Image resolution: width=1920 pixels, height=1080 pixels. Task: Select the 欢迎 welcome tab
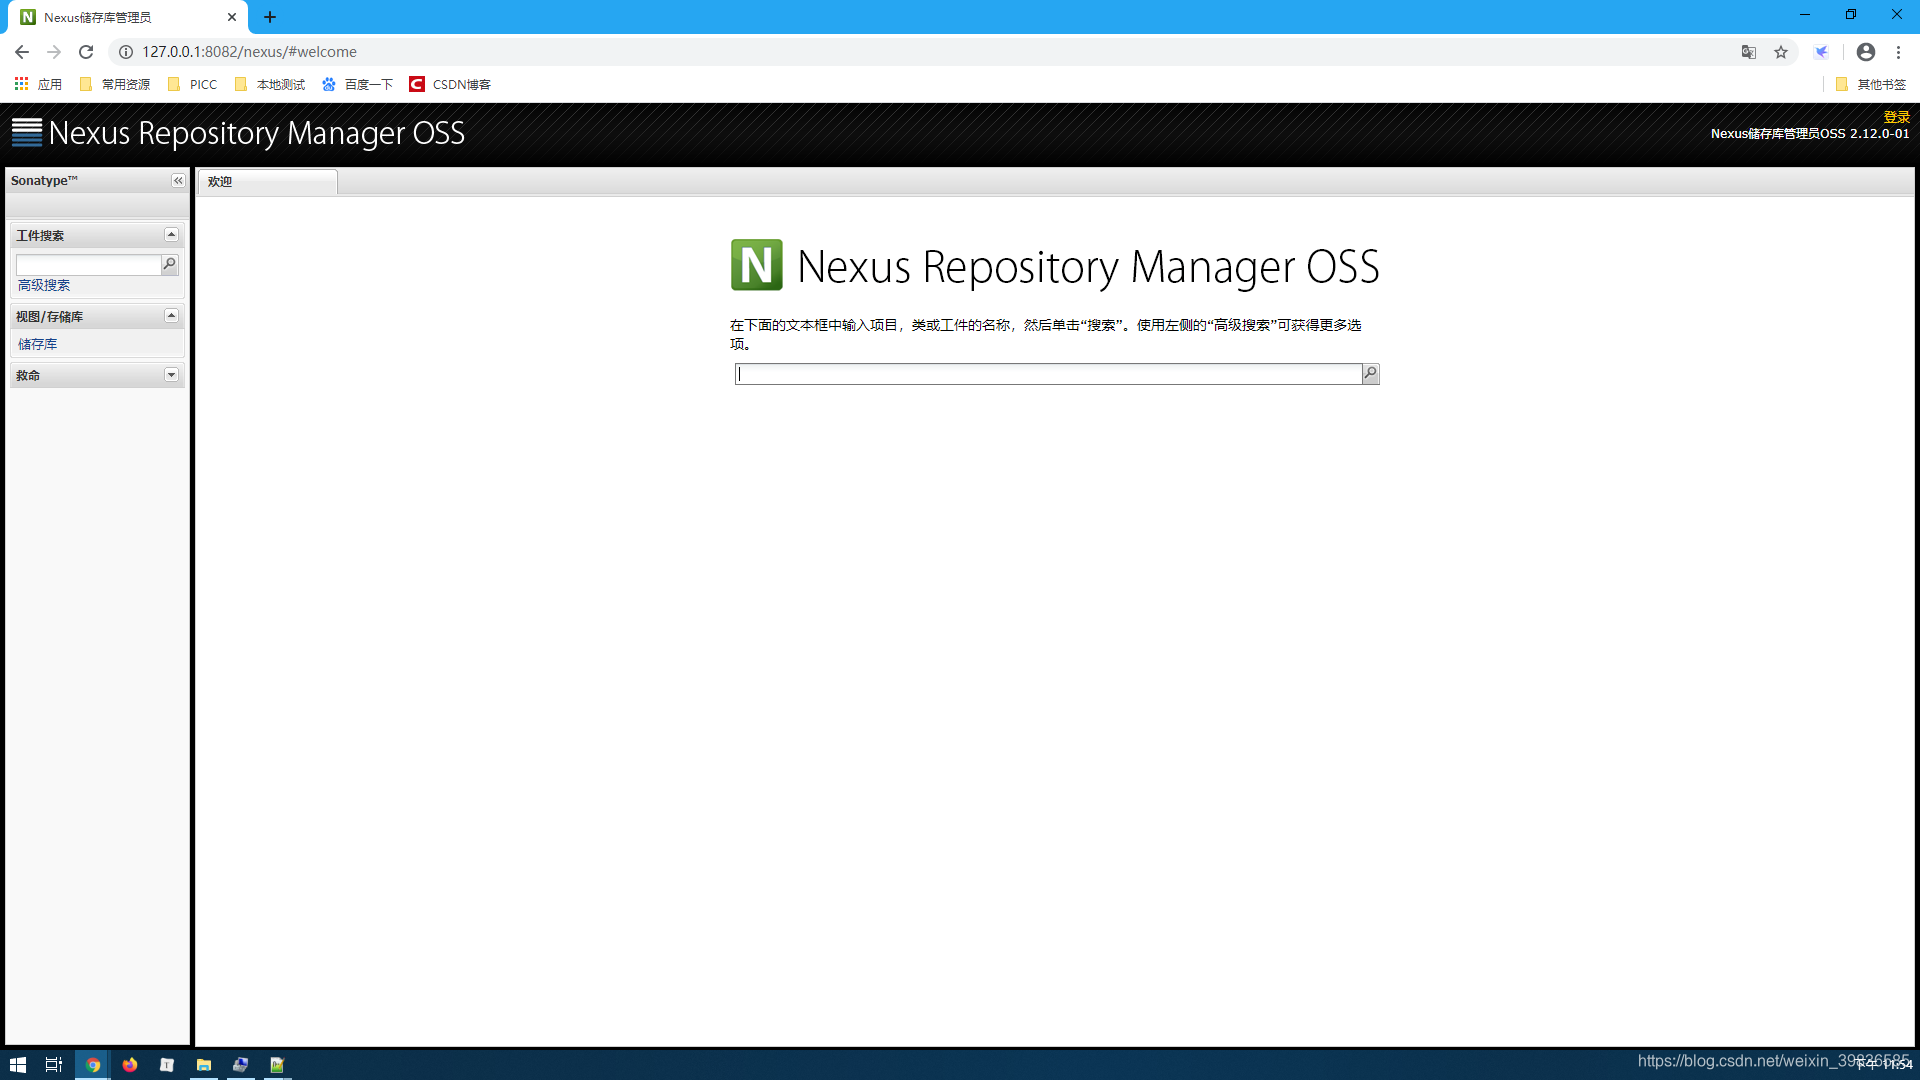pyautogui.click(x=267, y=181)
